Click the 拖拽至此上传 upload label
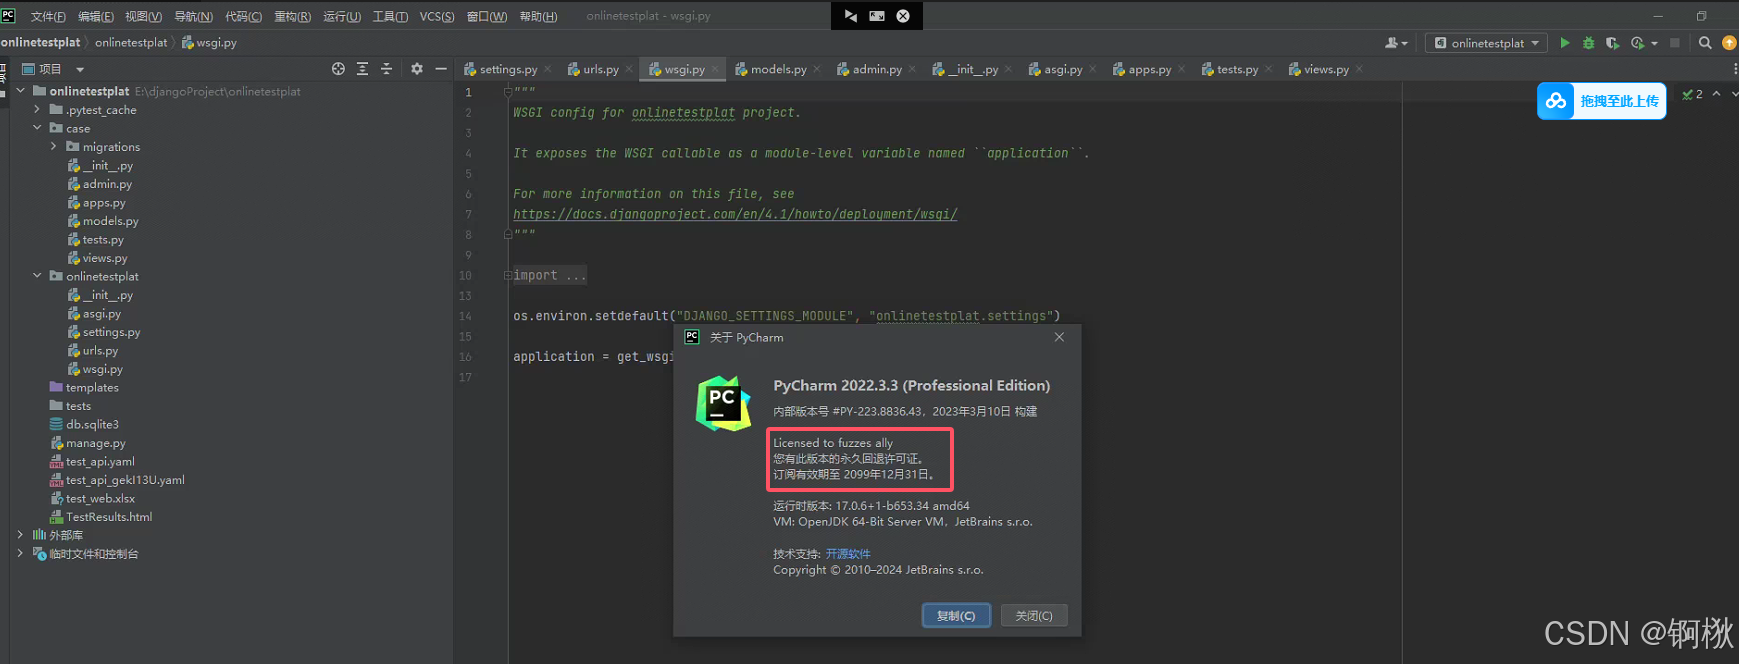Image resolution: width=1739 pixels, height=664 pixels. (1619, 101)
